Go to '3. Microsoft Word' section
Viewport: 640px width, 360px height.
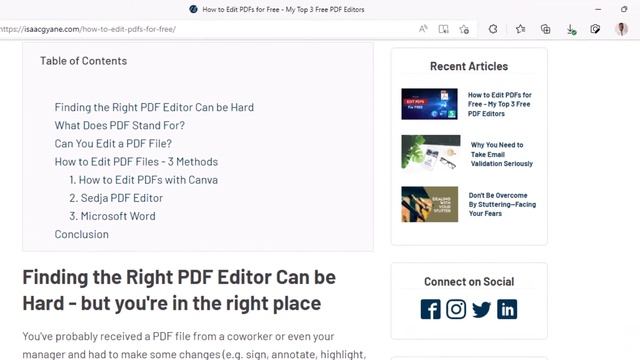click(x=112, y=216)
